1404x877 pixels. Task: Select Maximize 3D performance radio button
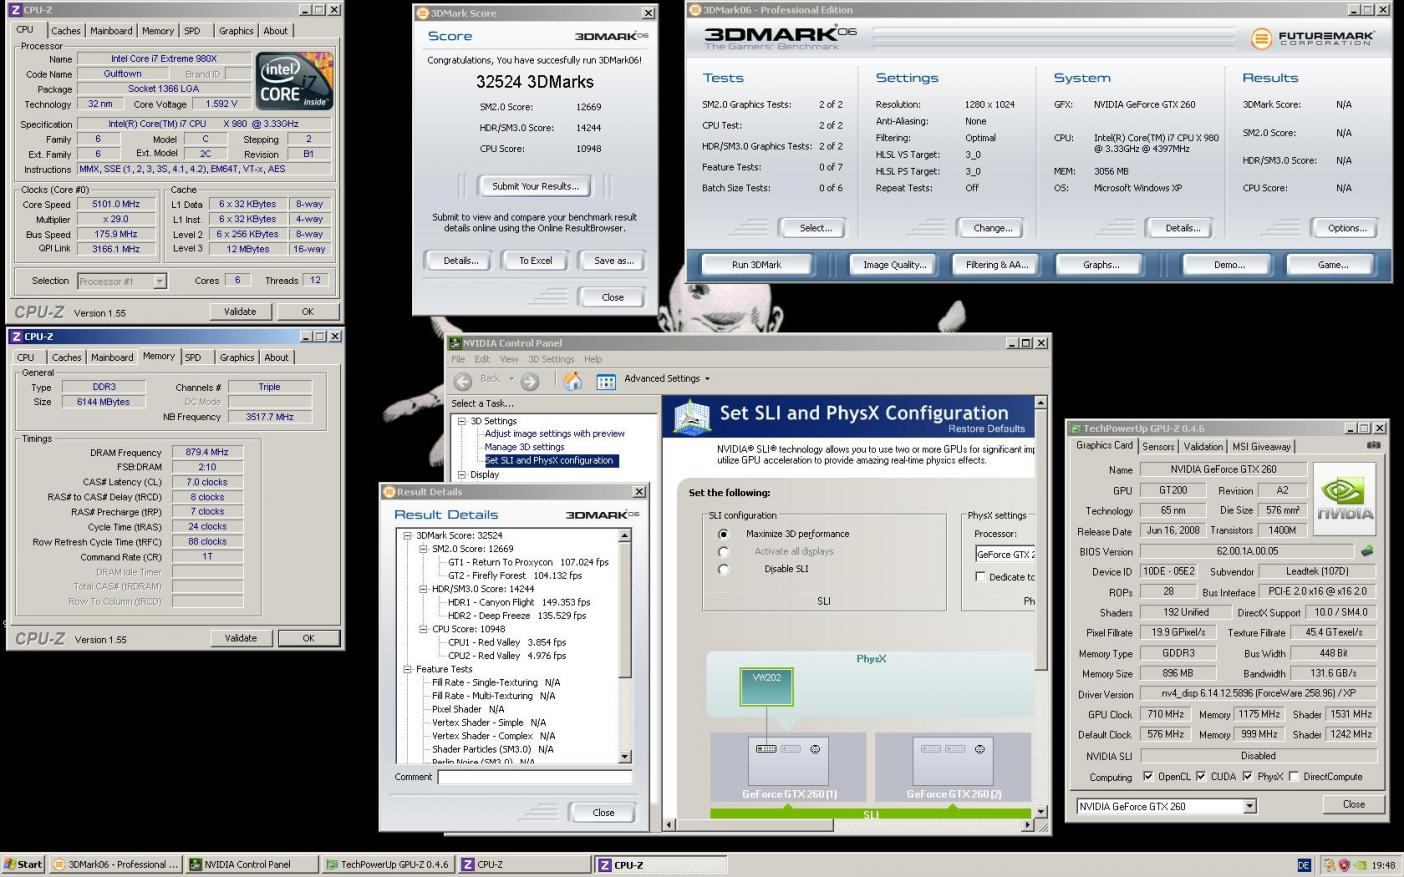(723, 534)
